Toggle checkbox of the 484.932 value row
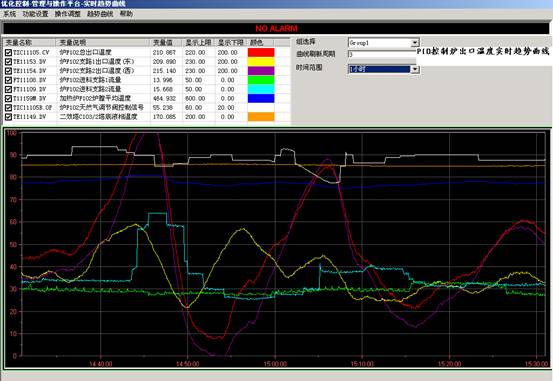This screenshot has height=381, width=553. [8, 98]
